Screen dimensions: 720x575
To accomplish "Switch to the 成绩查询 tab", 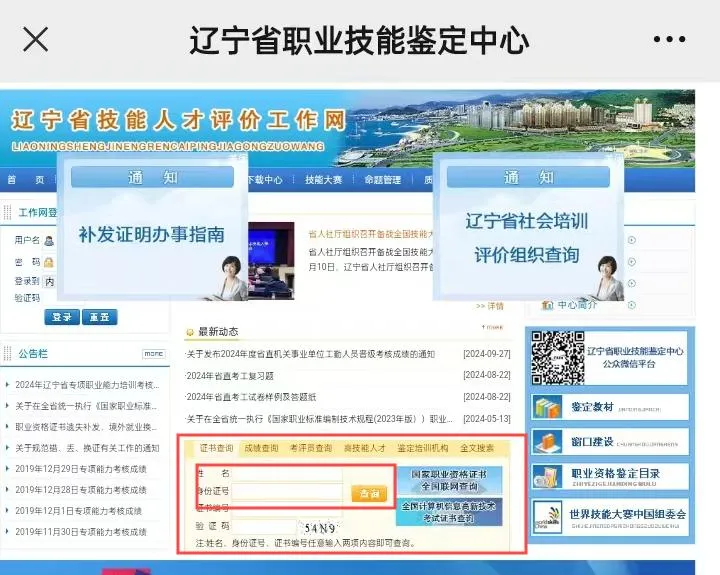I will (x=261, y=448).
